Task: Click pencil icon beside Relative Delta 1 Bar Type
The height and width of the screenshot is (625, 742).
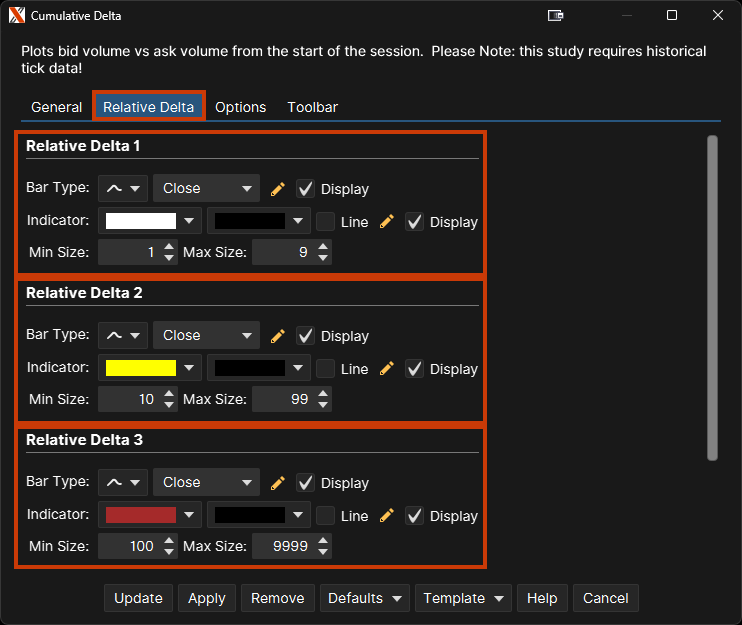Action: point(278,189)
